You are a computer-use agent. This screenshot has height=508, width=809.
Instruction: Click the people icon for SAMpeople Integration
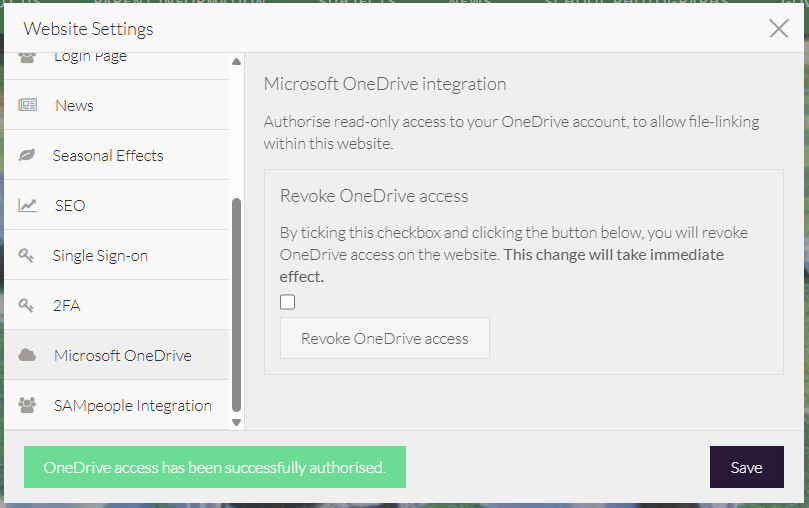coord(28,405)
